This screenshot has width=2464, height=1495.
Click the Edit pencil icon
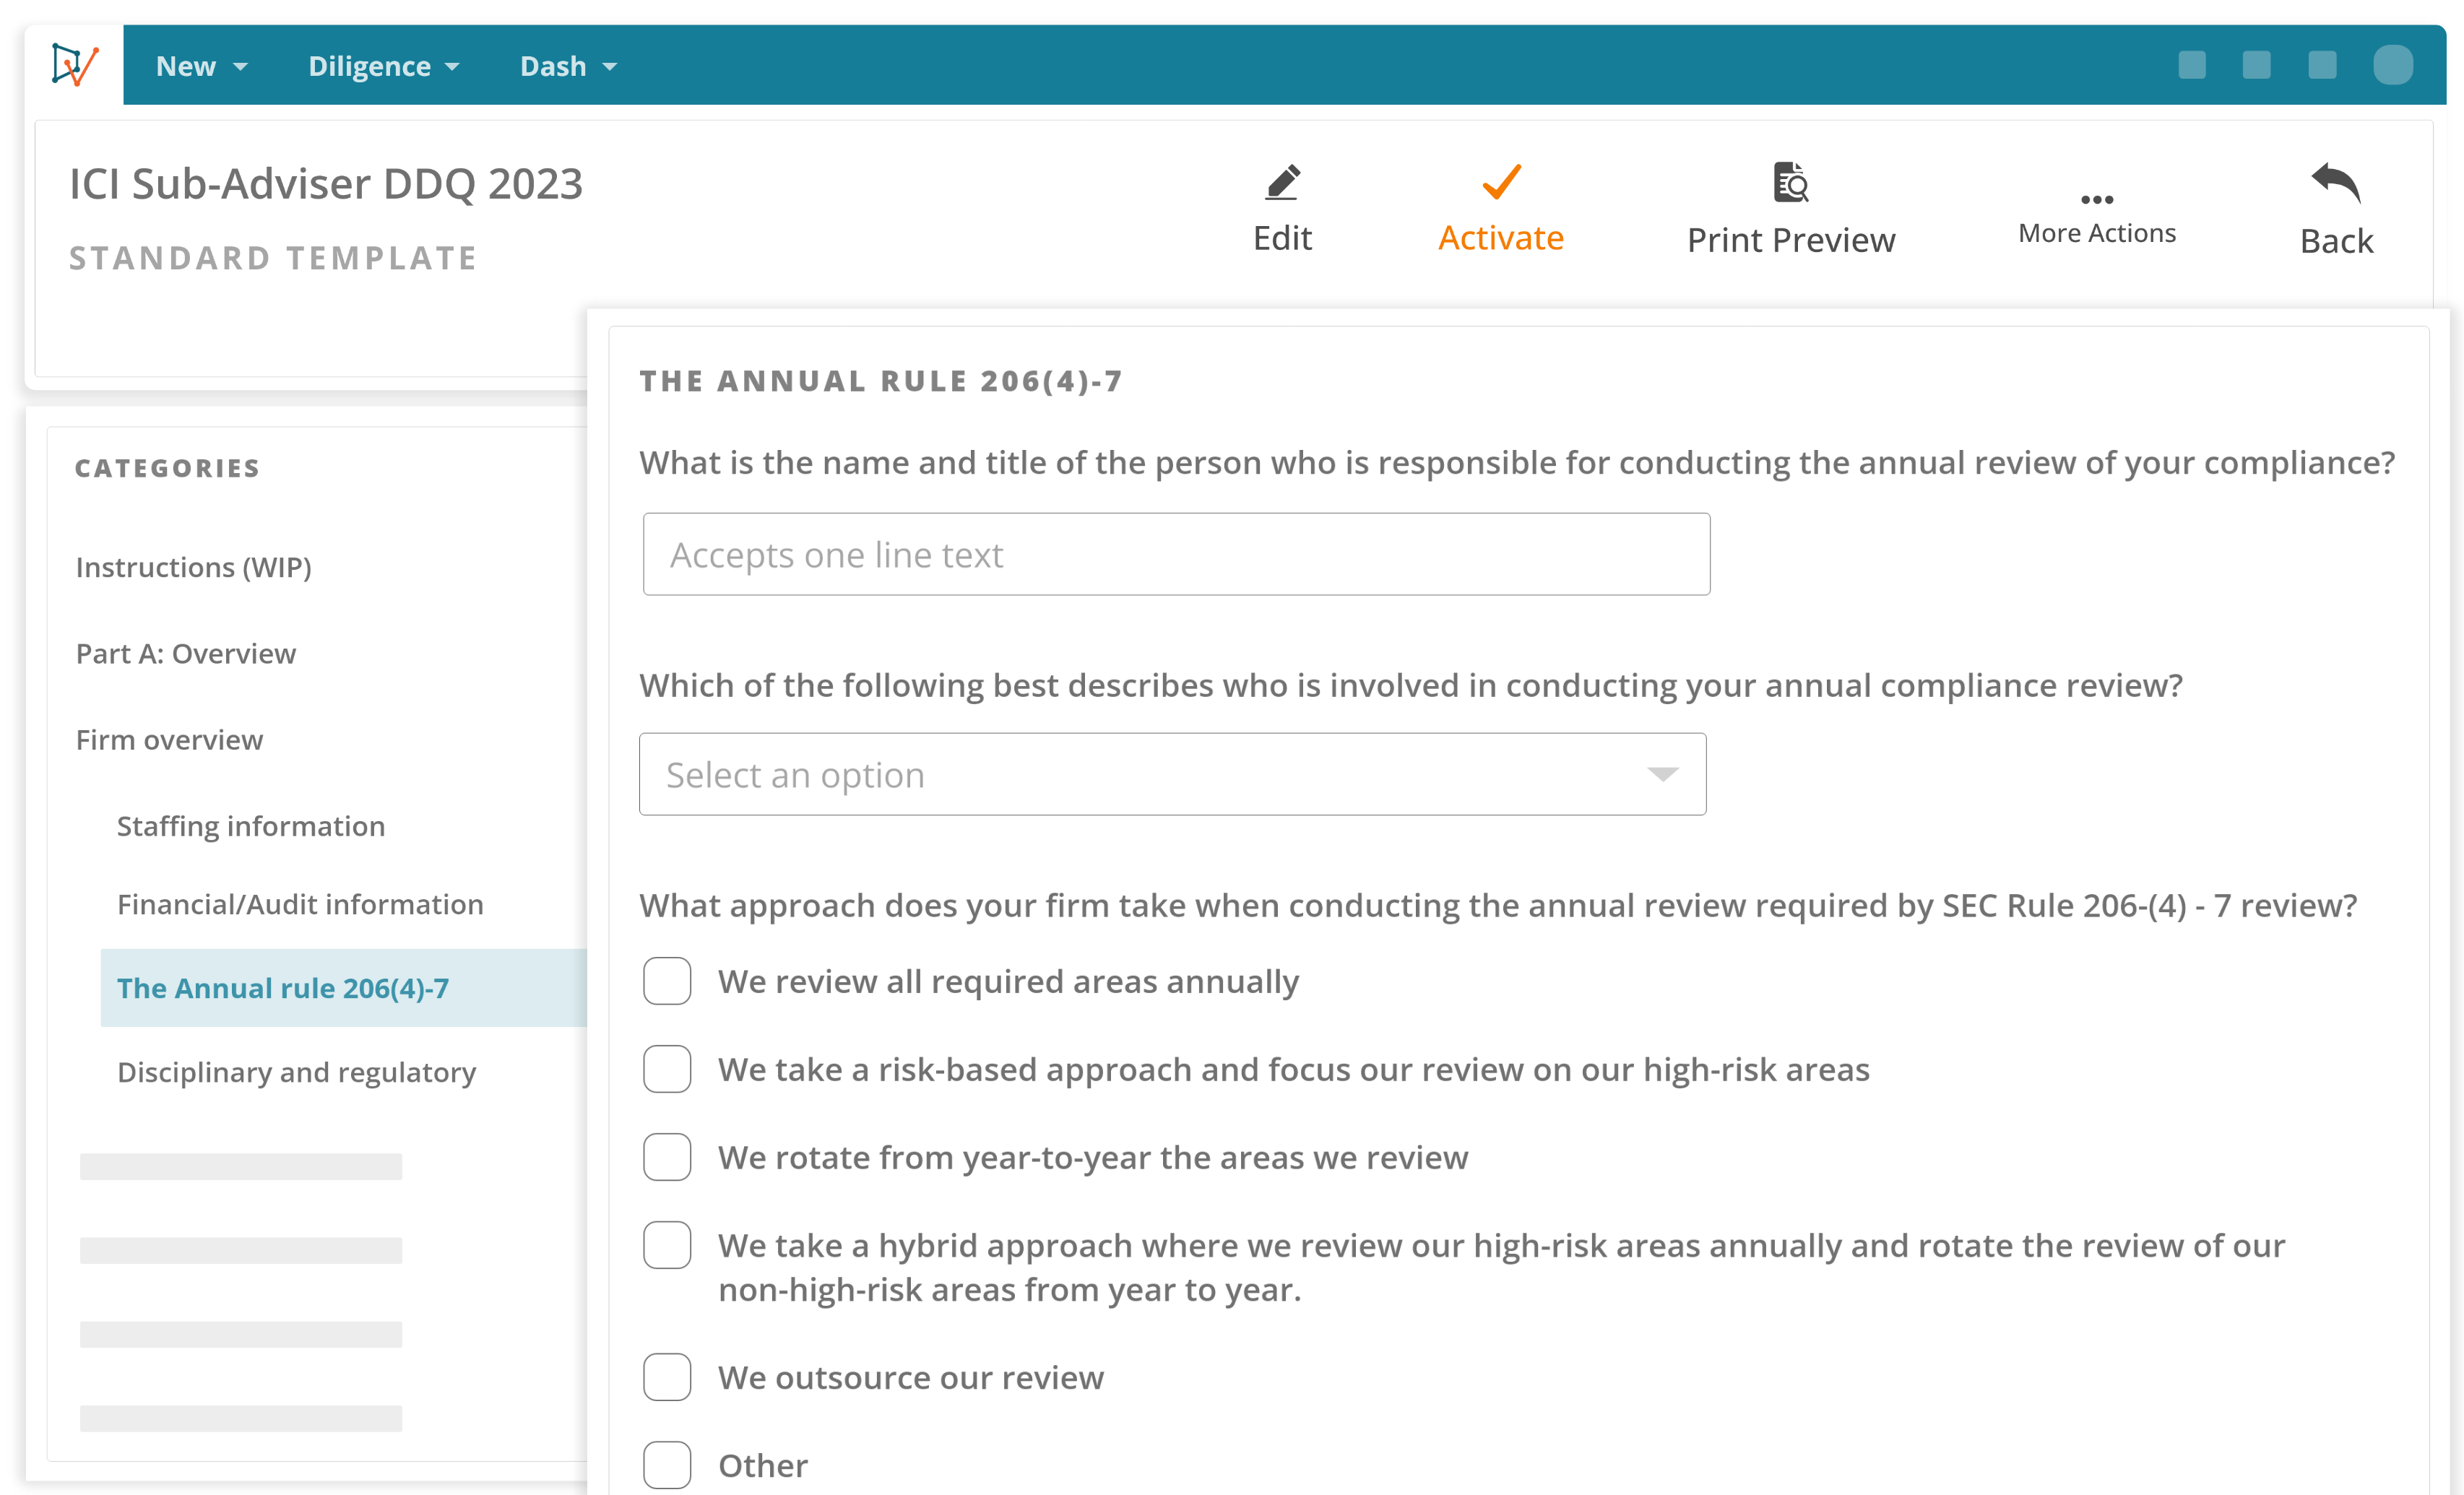pos(1282,183)
